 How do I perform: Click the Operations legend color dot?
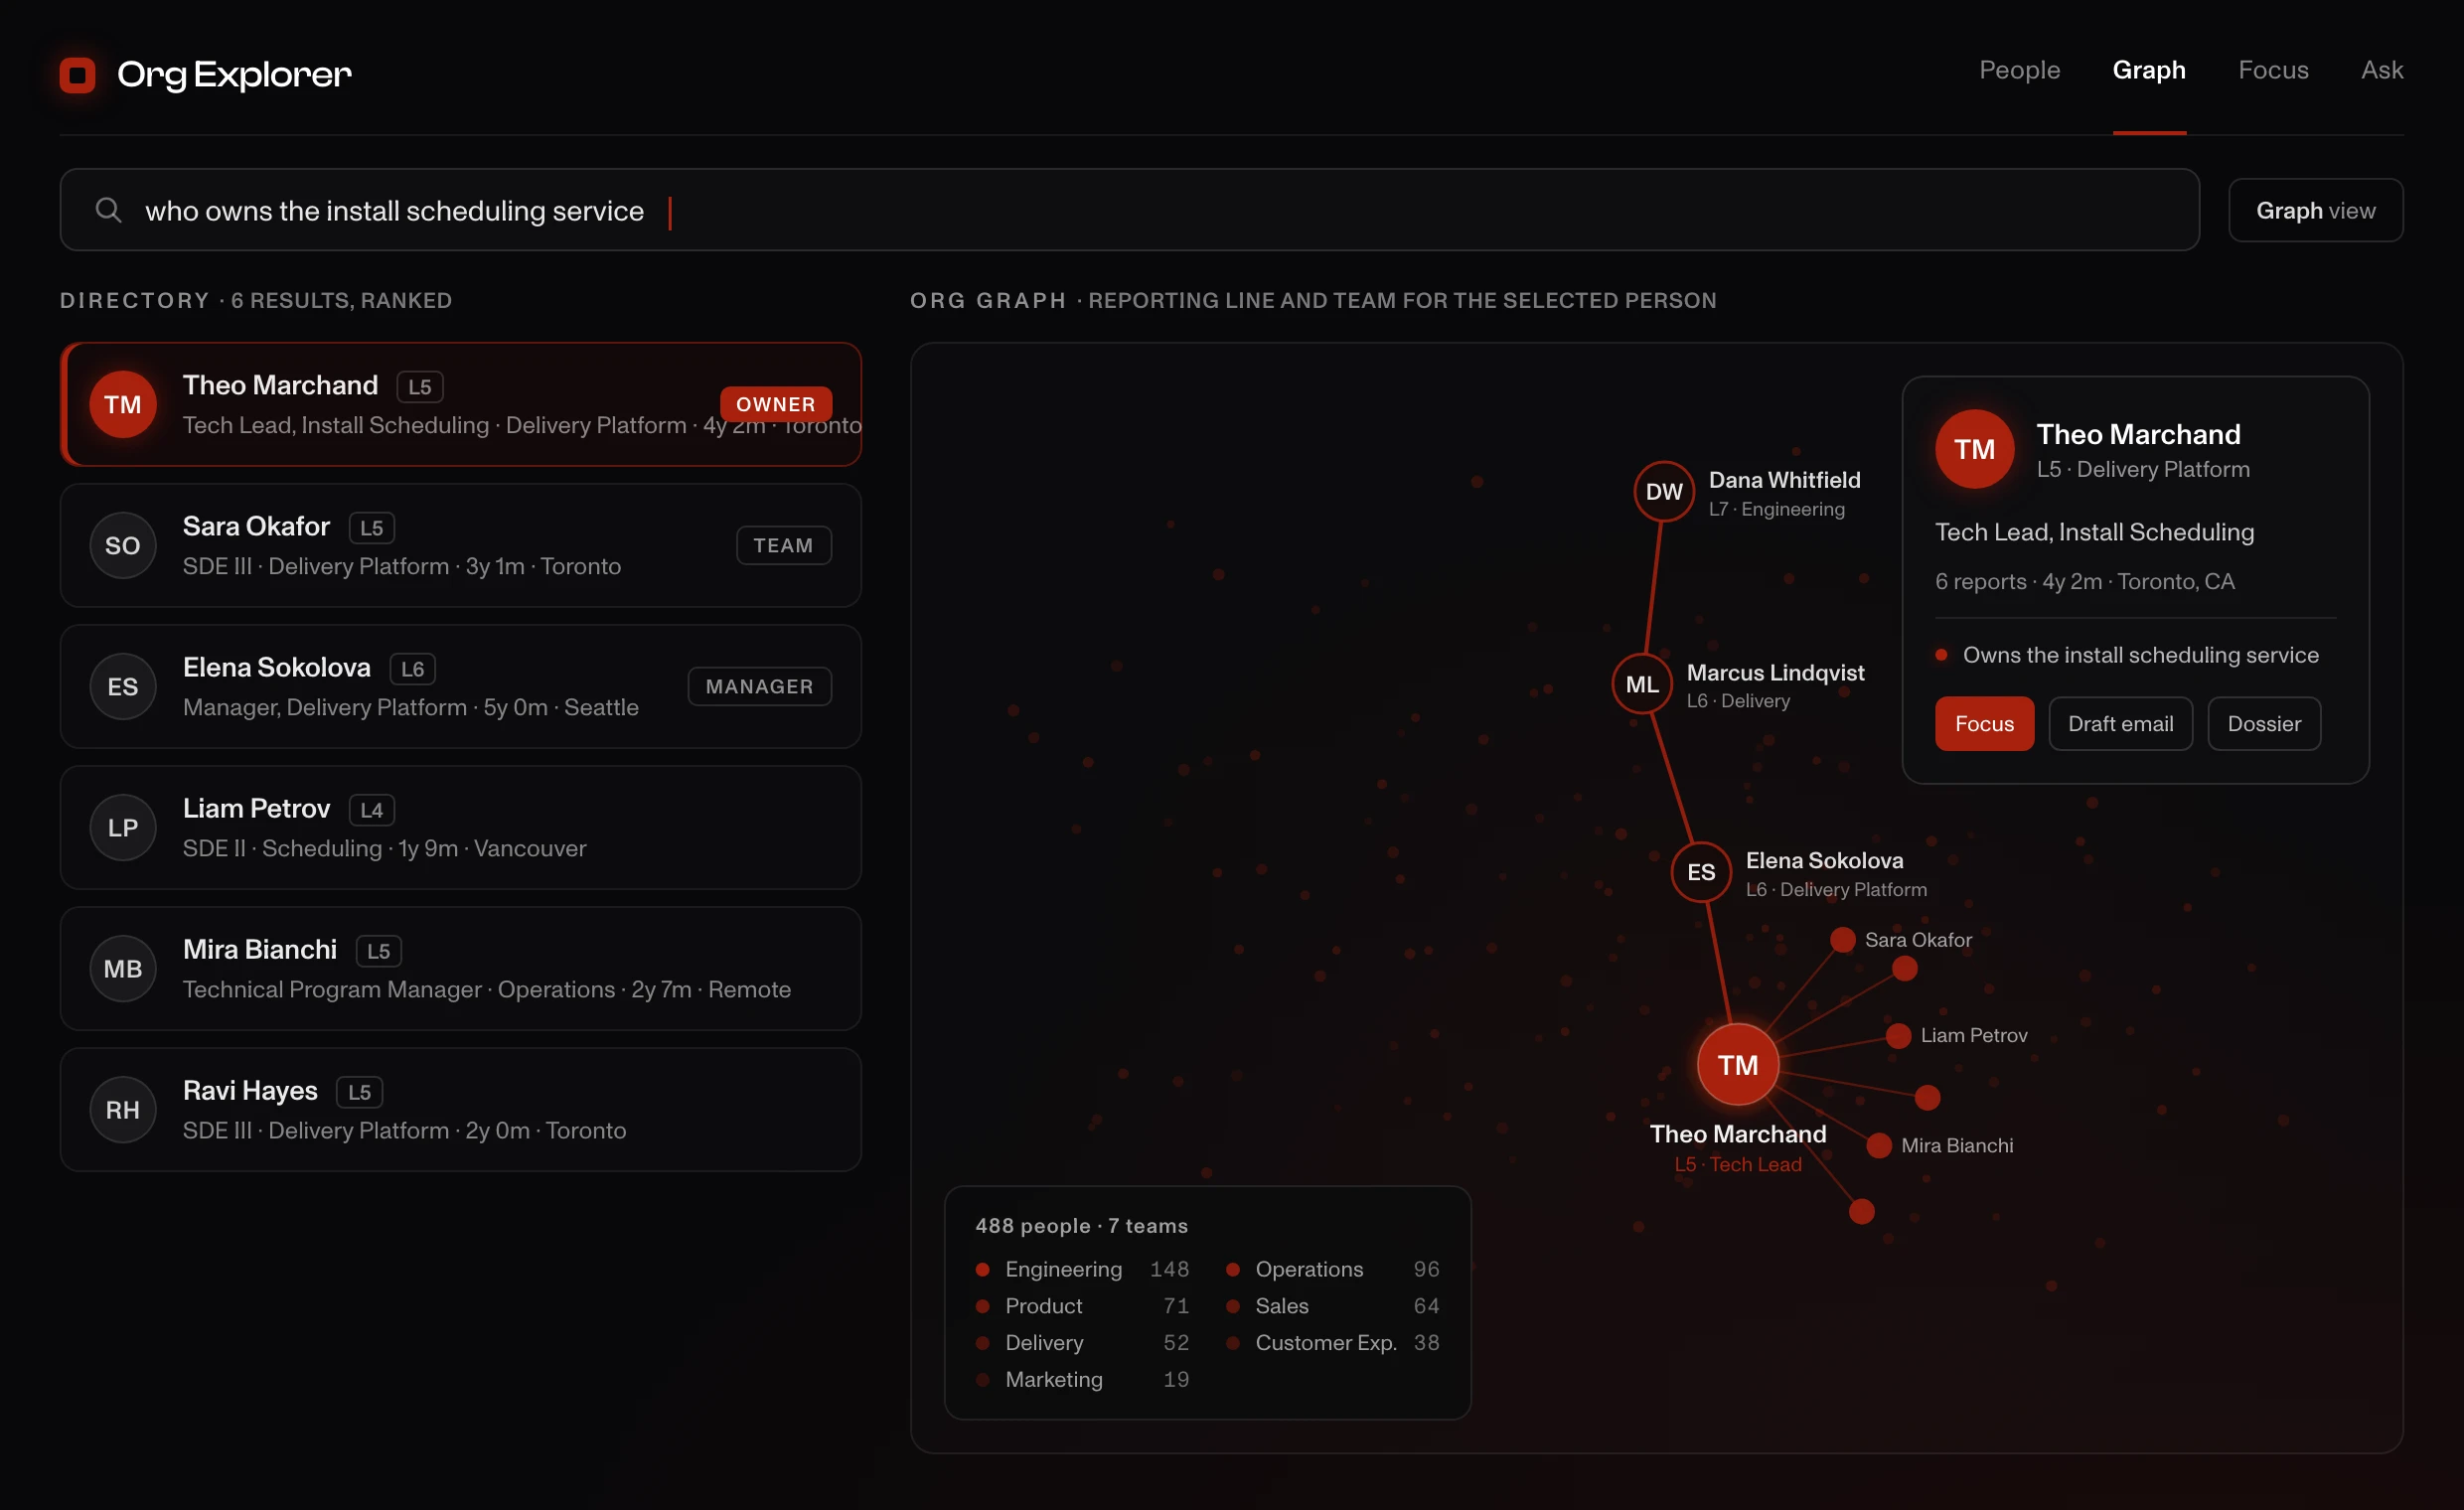pos(1232,1269)
